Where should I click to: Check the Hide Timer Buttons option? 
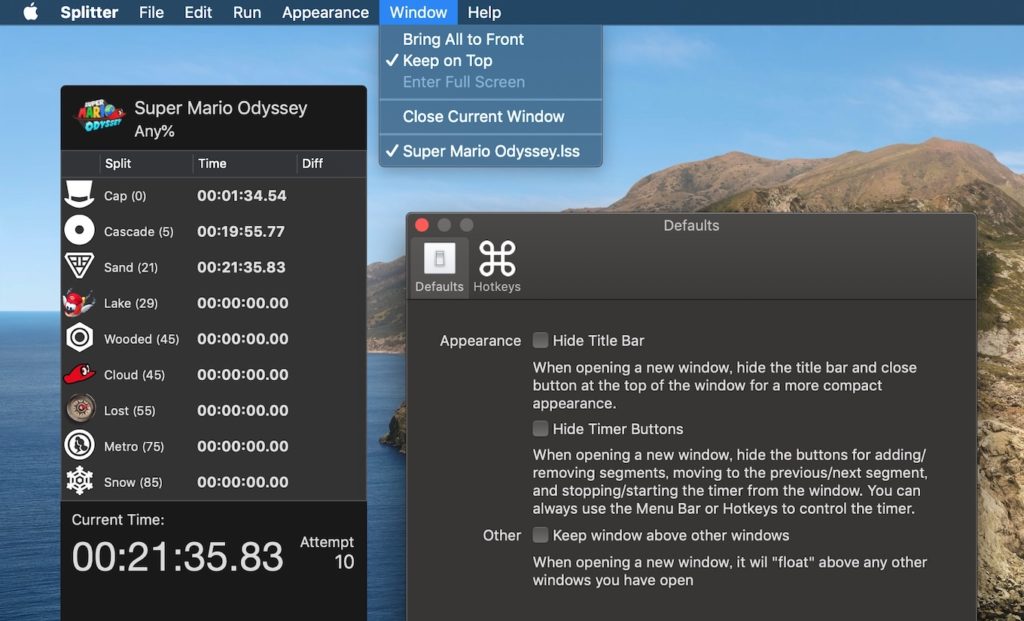click(541, 429)
